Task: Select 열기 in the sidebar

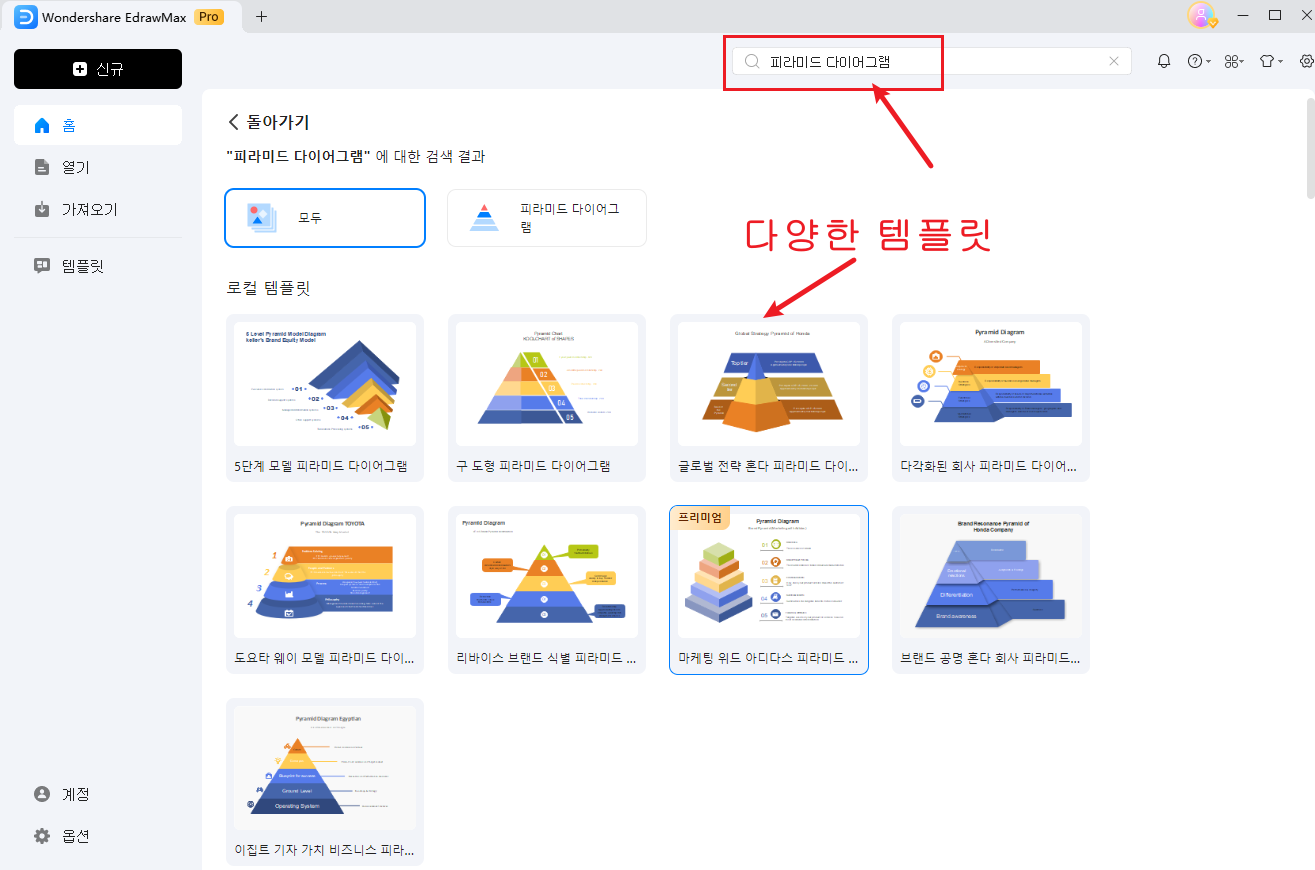Action: [98, 167]
